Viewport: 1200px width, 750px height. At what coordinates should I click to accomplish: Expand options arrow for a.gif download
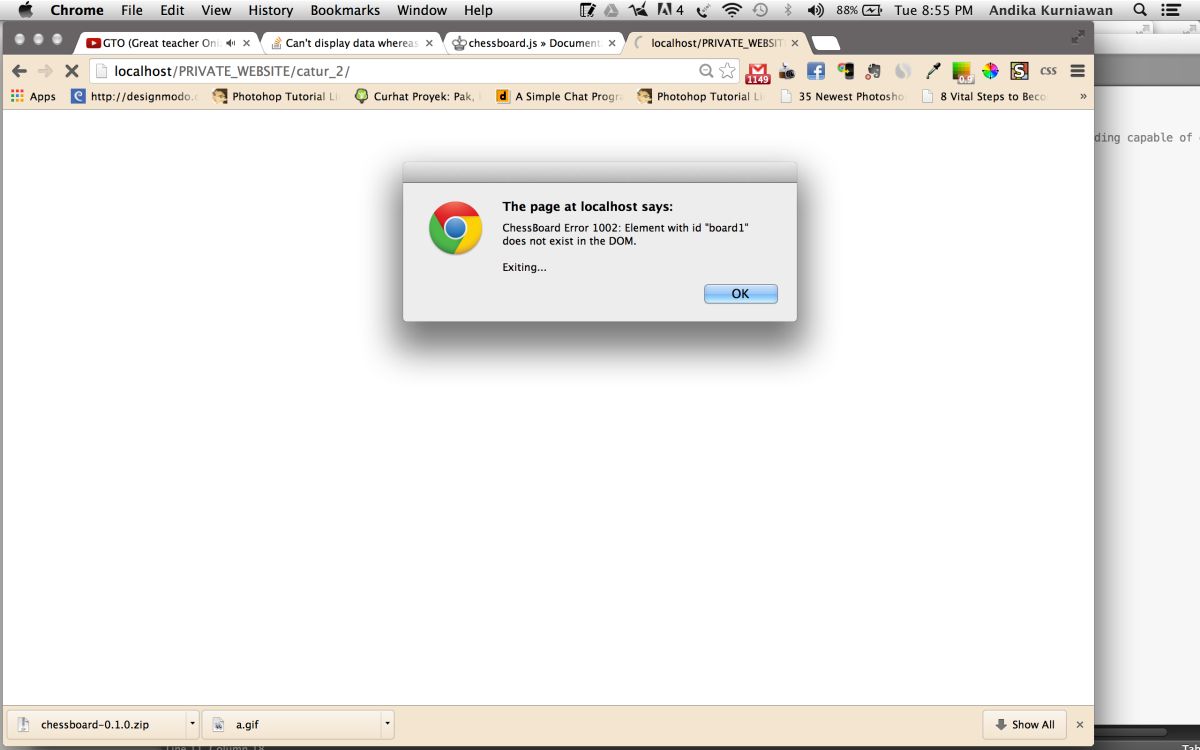[x=387, y=724]
